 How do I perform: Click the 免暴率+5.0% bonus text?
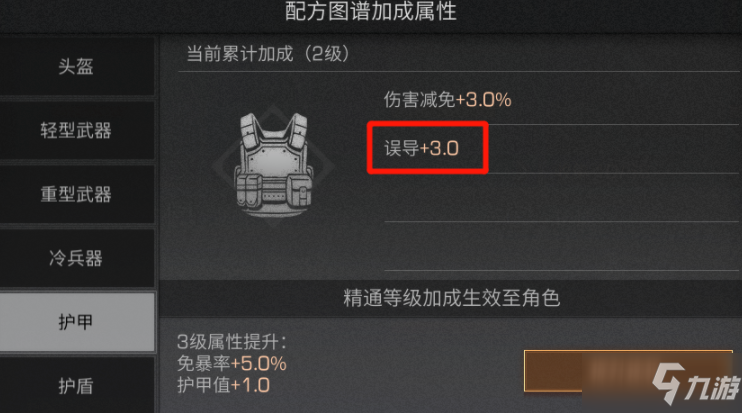tap(232, 363)
